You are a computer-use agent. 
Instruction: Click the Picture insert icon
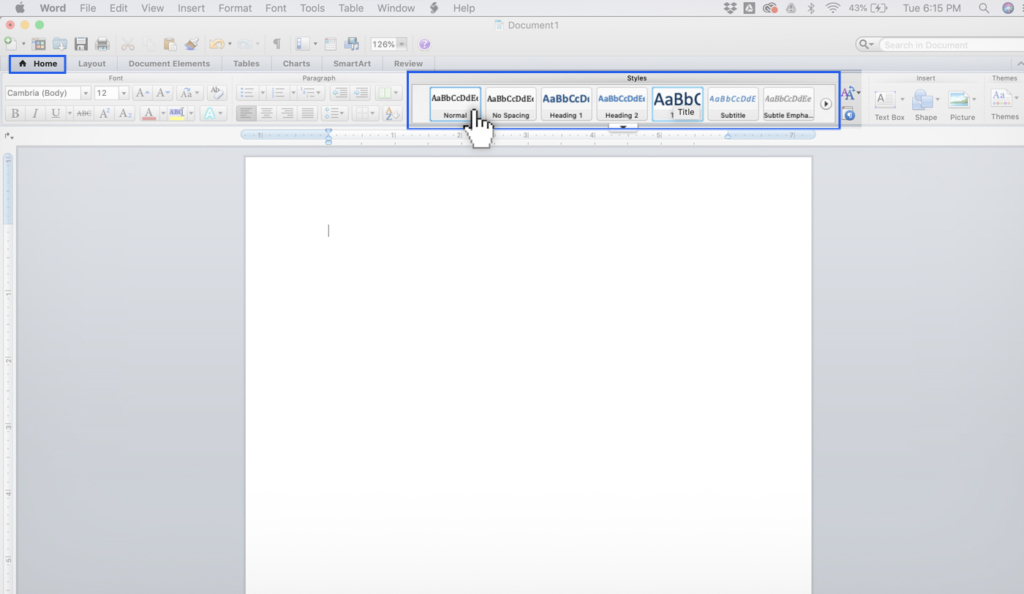click(x=961, y=103)
